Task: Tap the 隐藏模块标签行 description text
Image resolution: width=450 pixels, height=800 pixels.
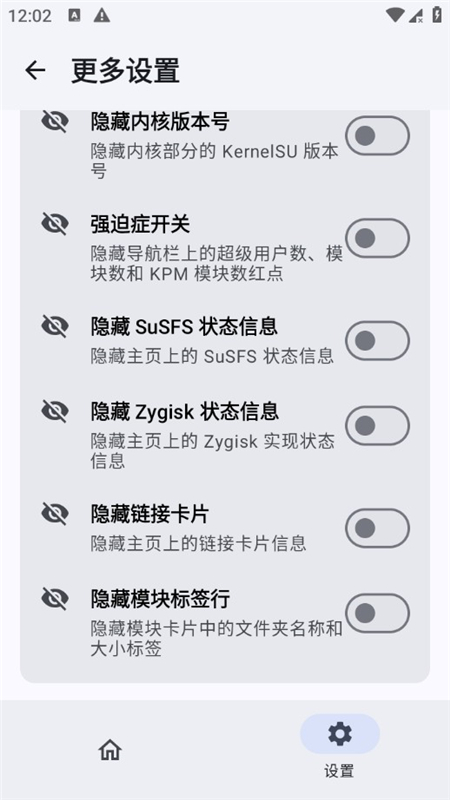Action: (x=217, y=638)
